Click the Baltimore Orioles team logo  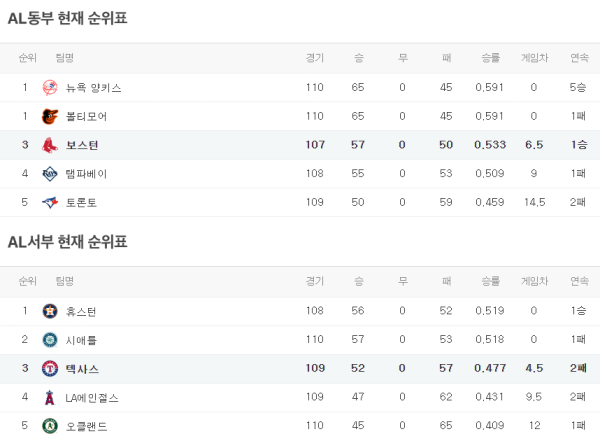(50, 116)
